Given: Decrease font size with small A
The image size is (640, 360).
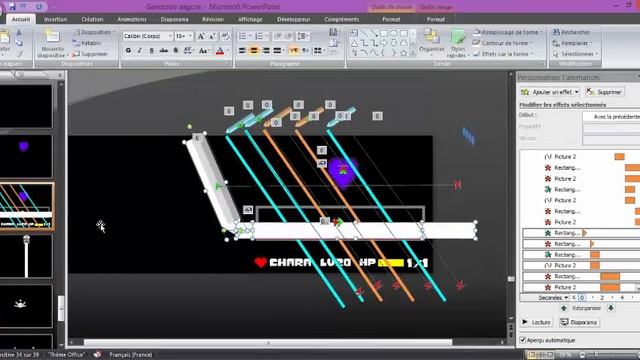Looking at the screenshot, I should [x=212, y=36].
